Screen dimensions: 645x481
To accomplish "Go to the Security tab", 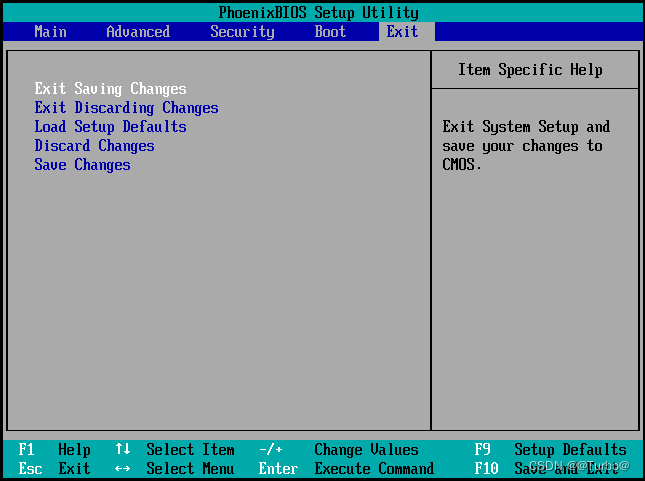I will (x=242, y=32).
